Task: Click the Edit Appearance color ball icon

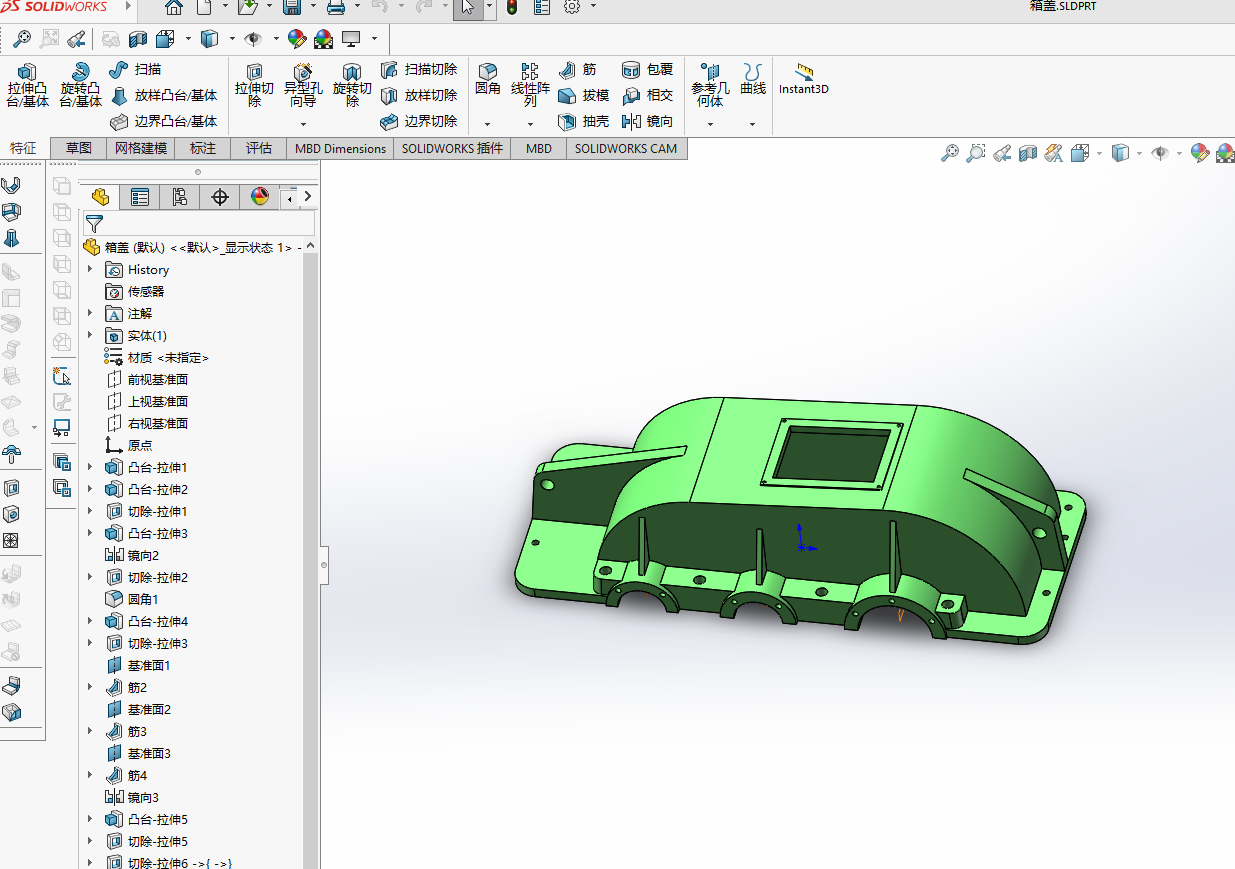Action: coord(1199,153)
